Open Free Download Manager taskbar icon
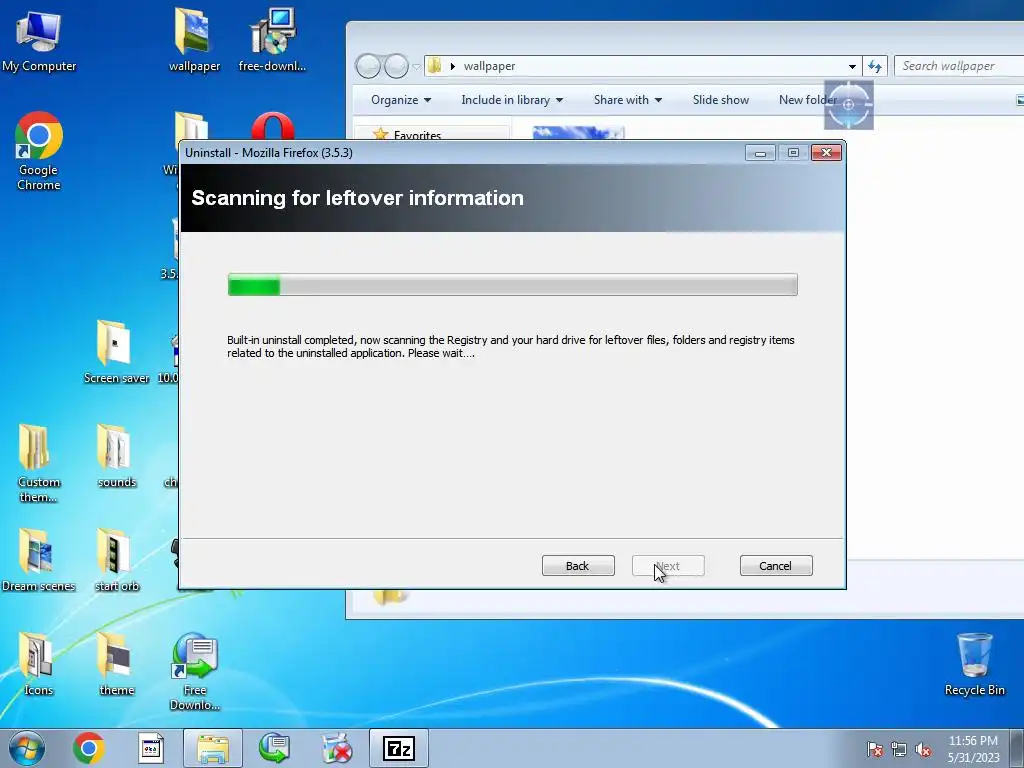This screenshot has height=768, width=1024. point(274,748)
